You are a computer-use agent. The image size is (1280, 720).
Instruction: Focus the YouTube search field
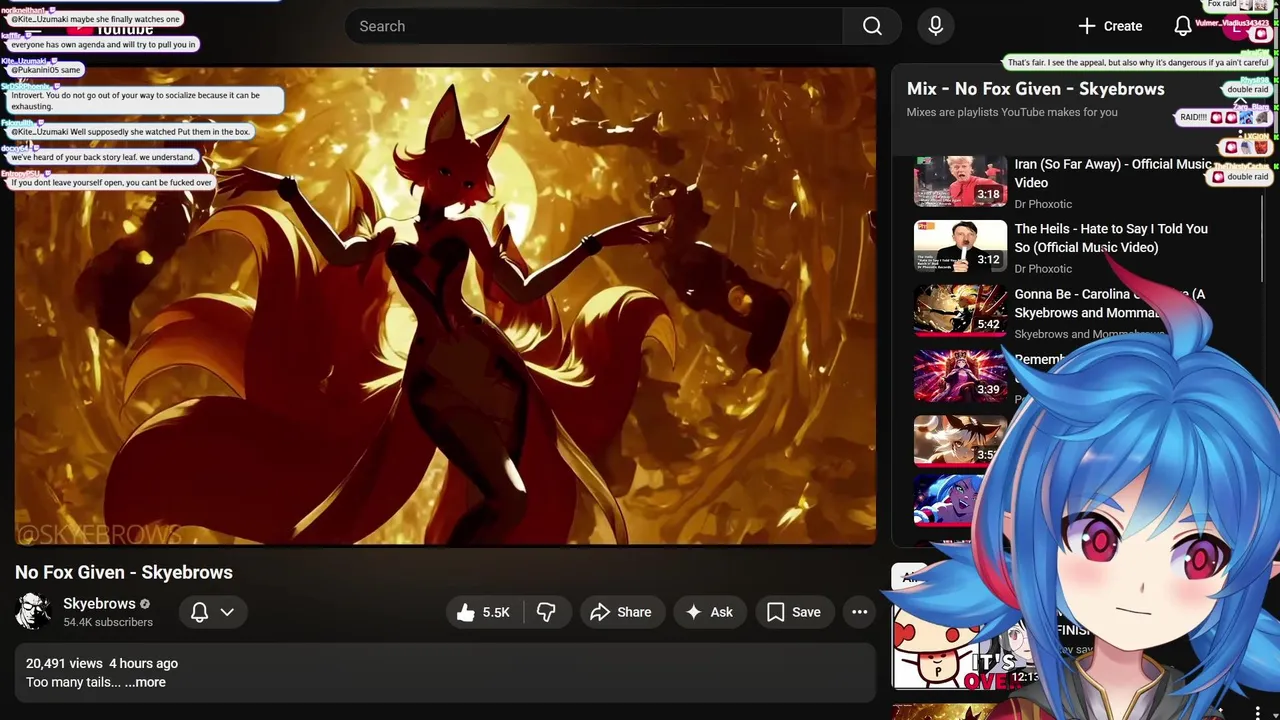click(594, 26)
